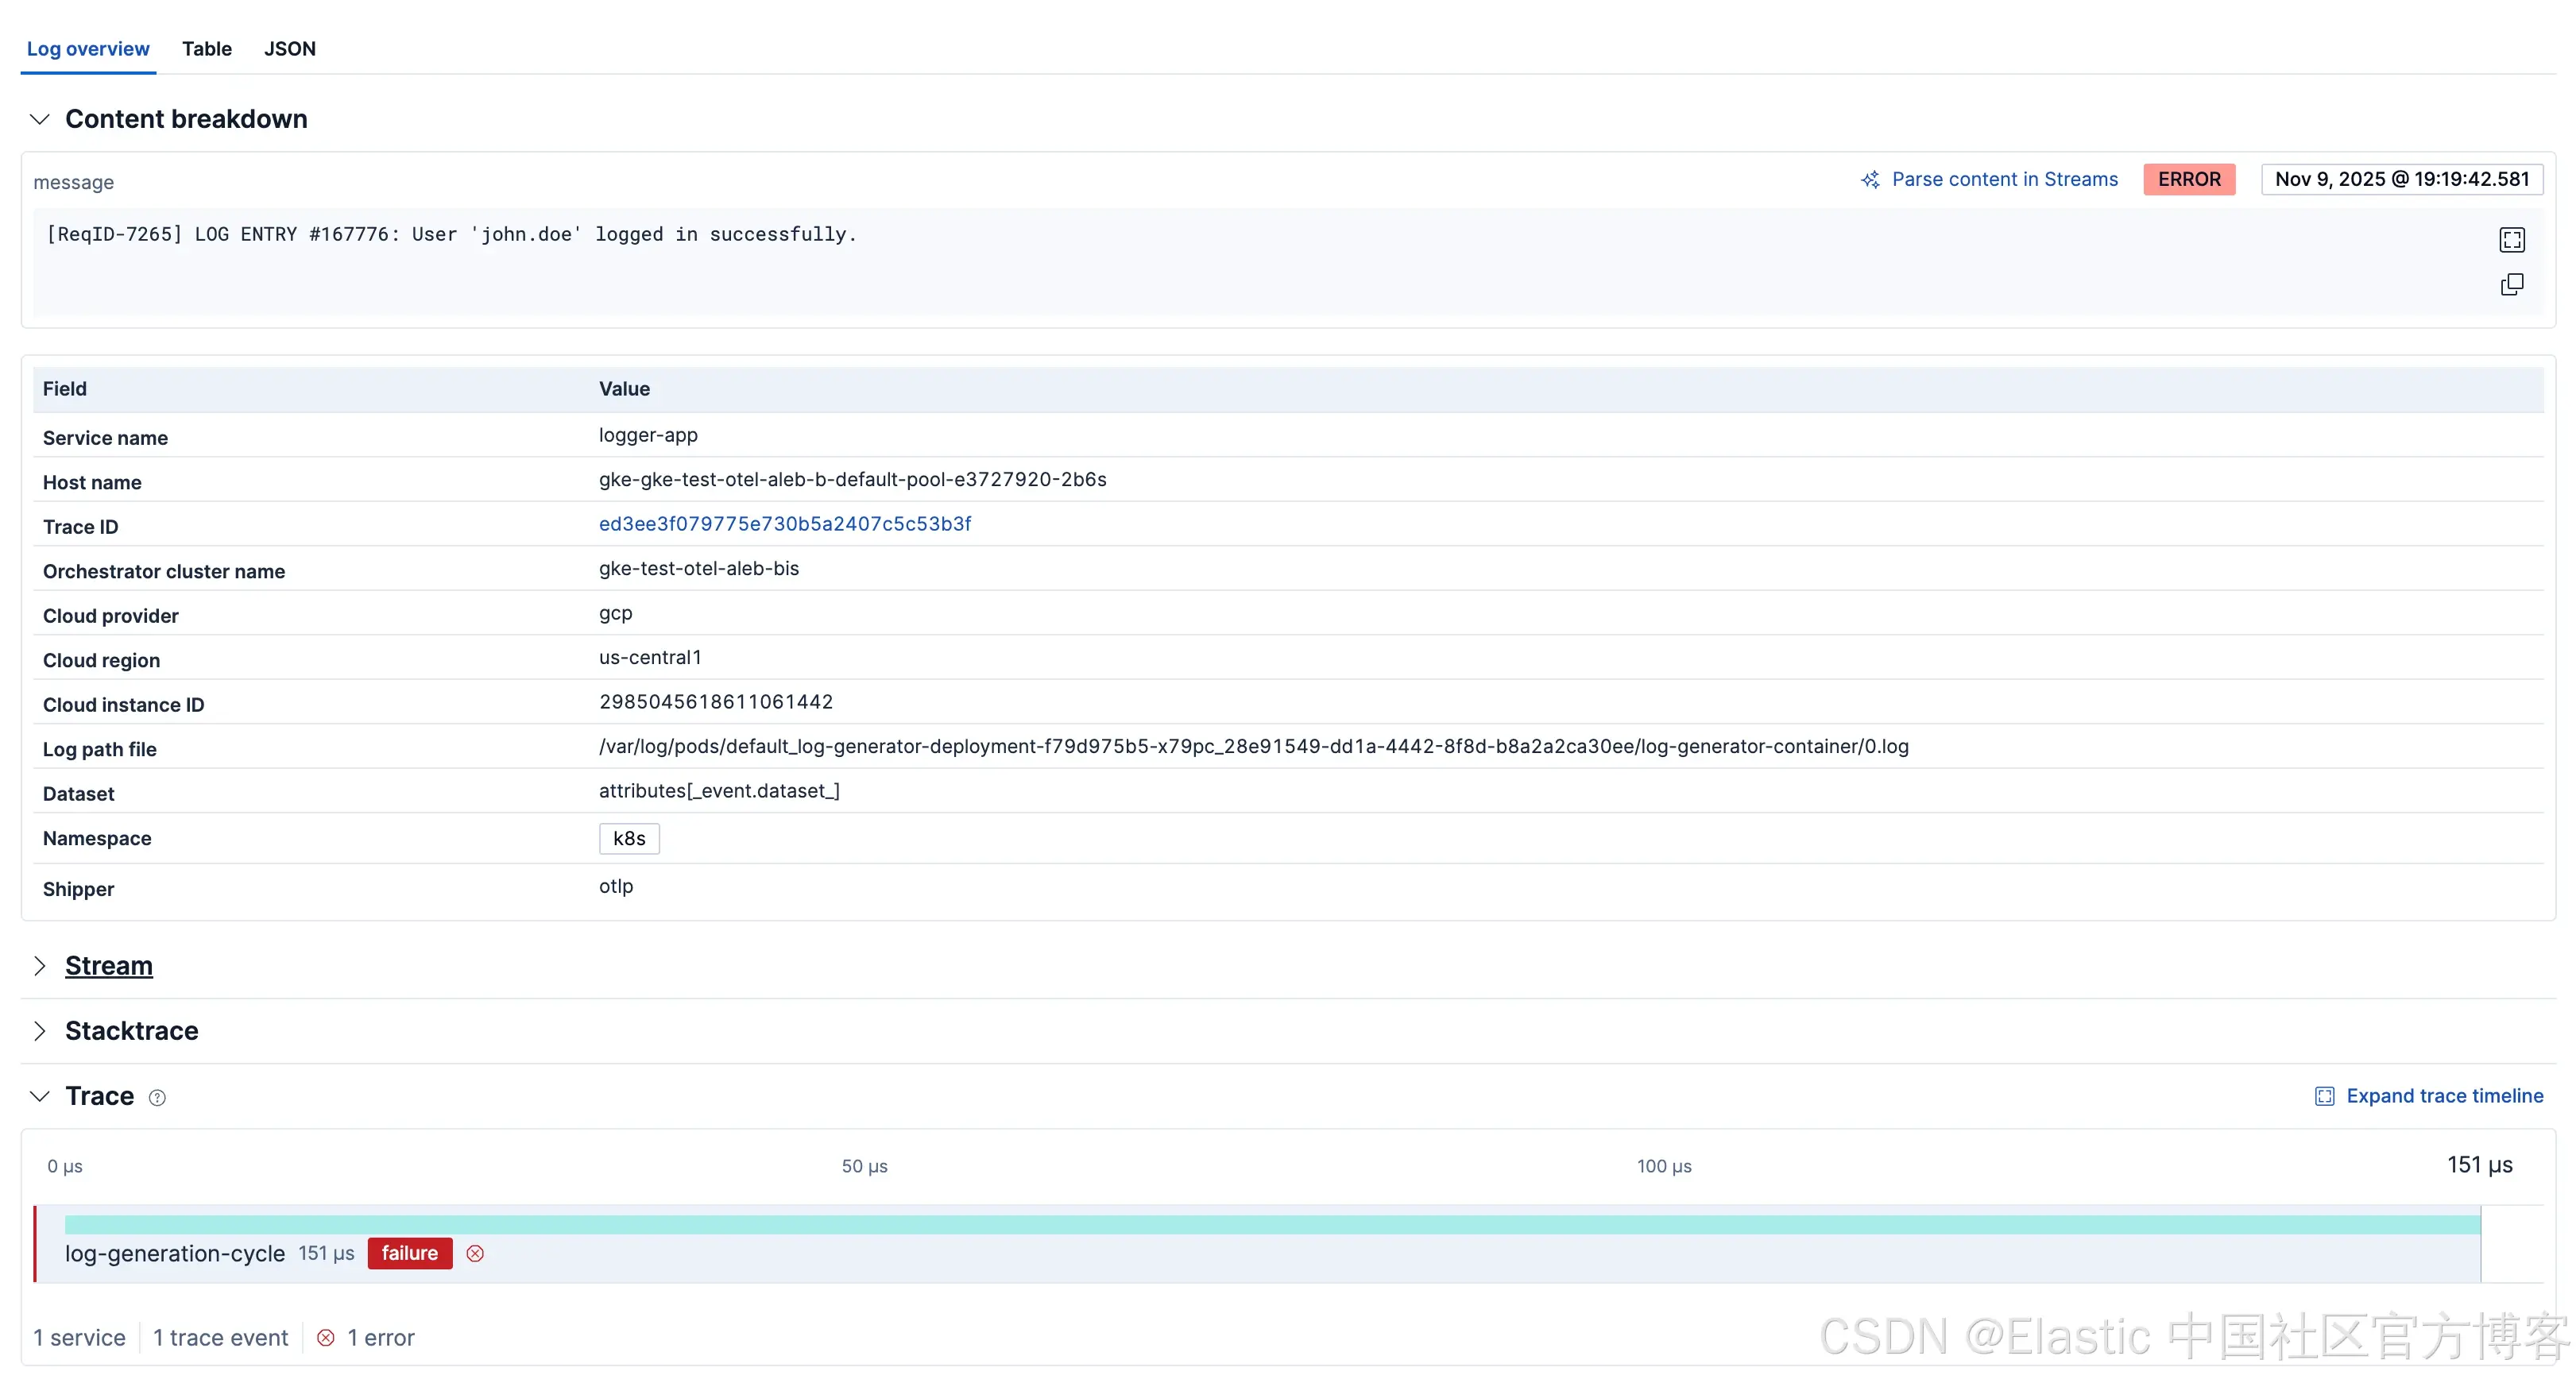Click the error circle icon next to failure badge
The height and width of the screenshot is (1379, 2576).
tap(475, 1254)
